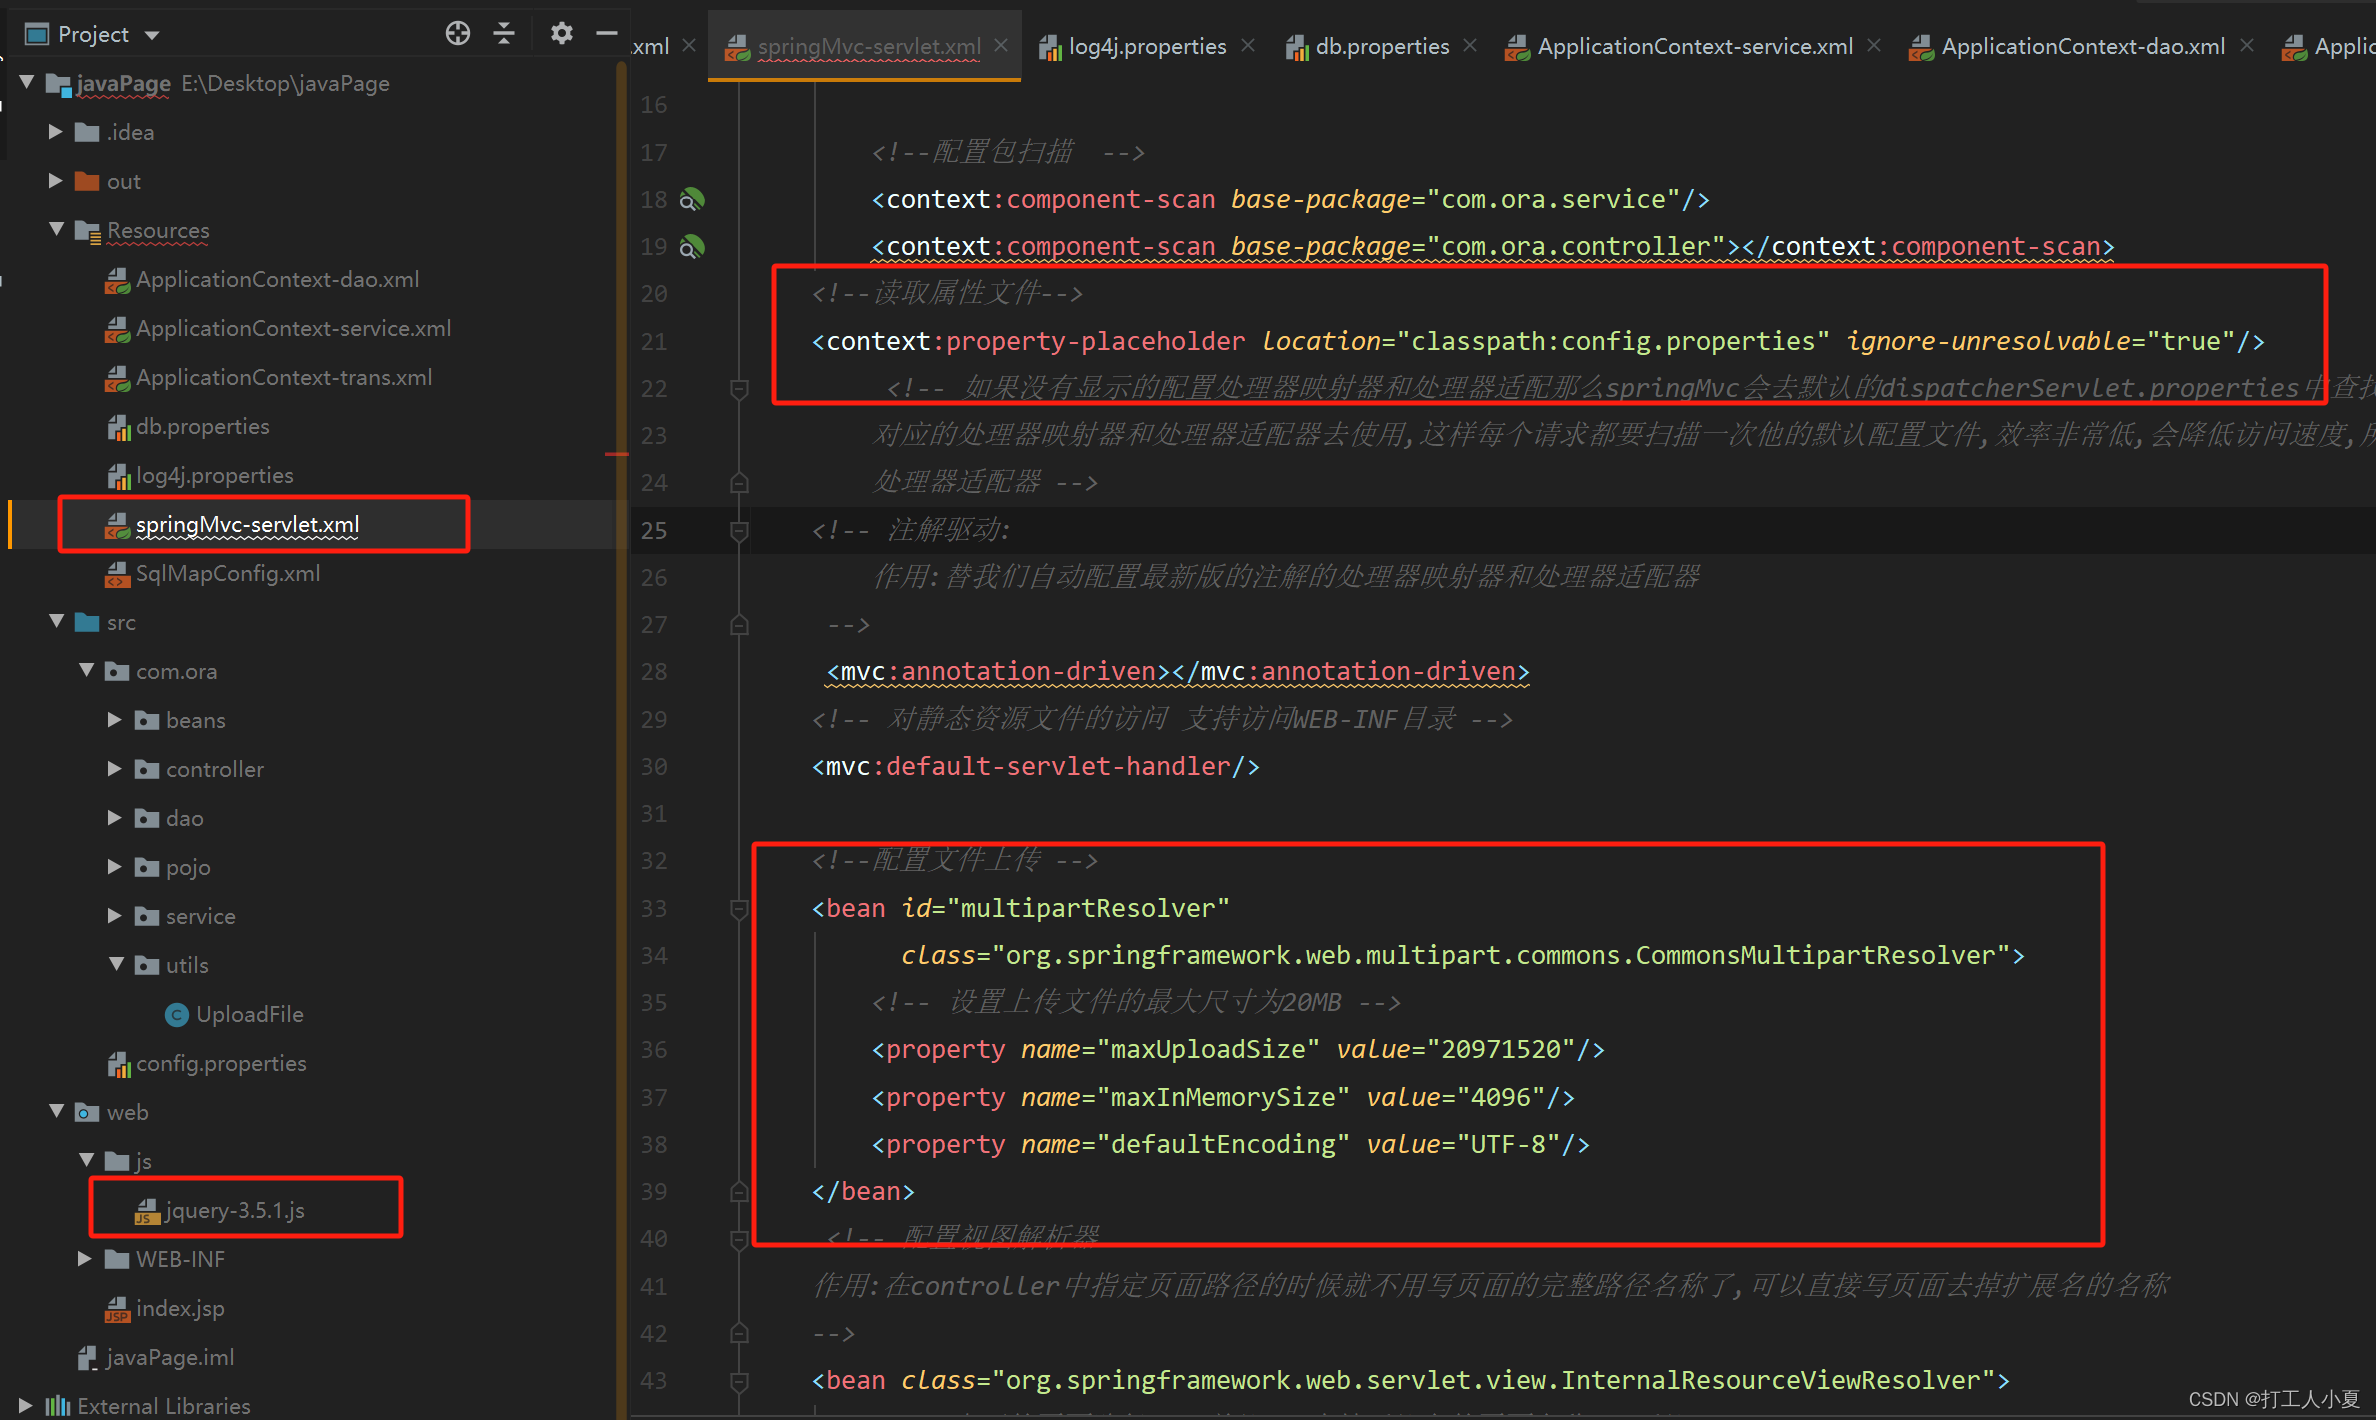The height and width of the screenshot is (1420, 2376).
Task: Click the locate/scroll-from-source target icon
Action: tap(457, 34)
